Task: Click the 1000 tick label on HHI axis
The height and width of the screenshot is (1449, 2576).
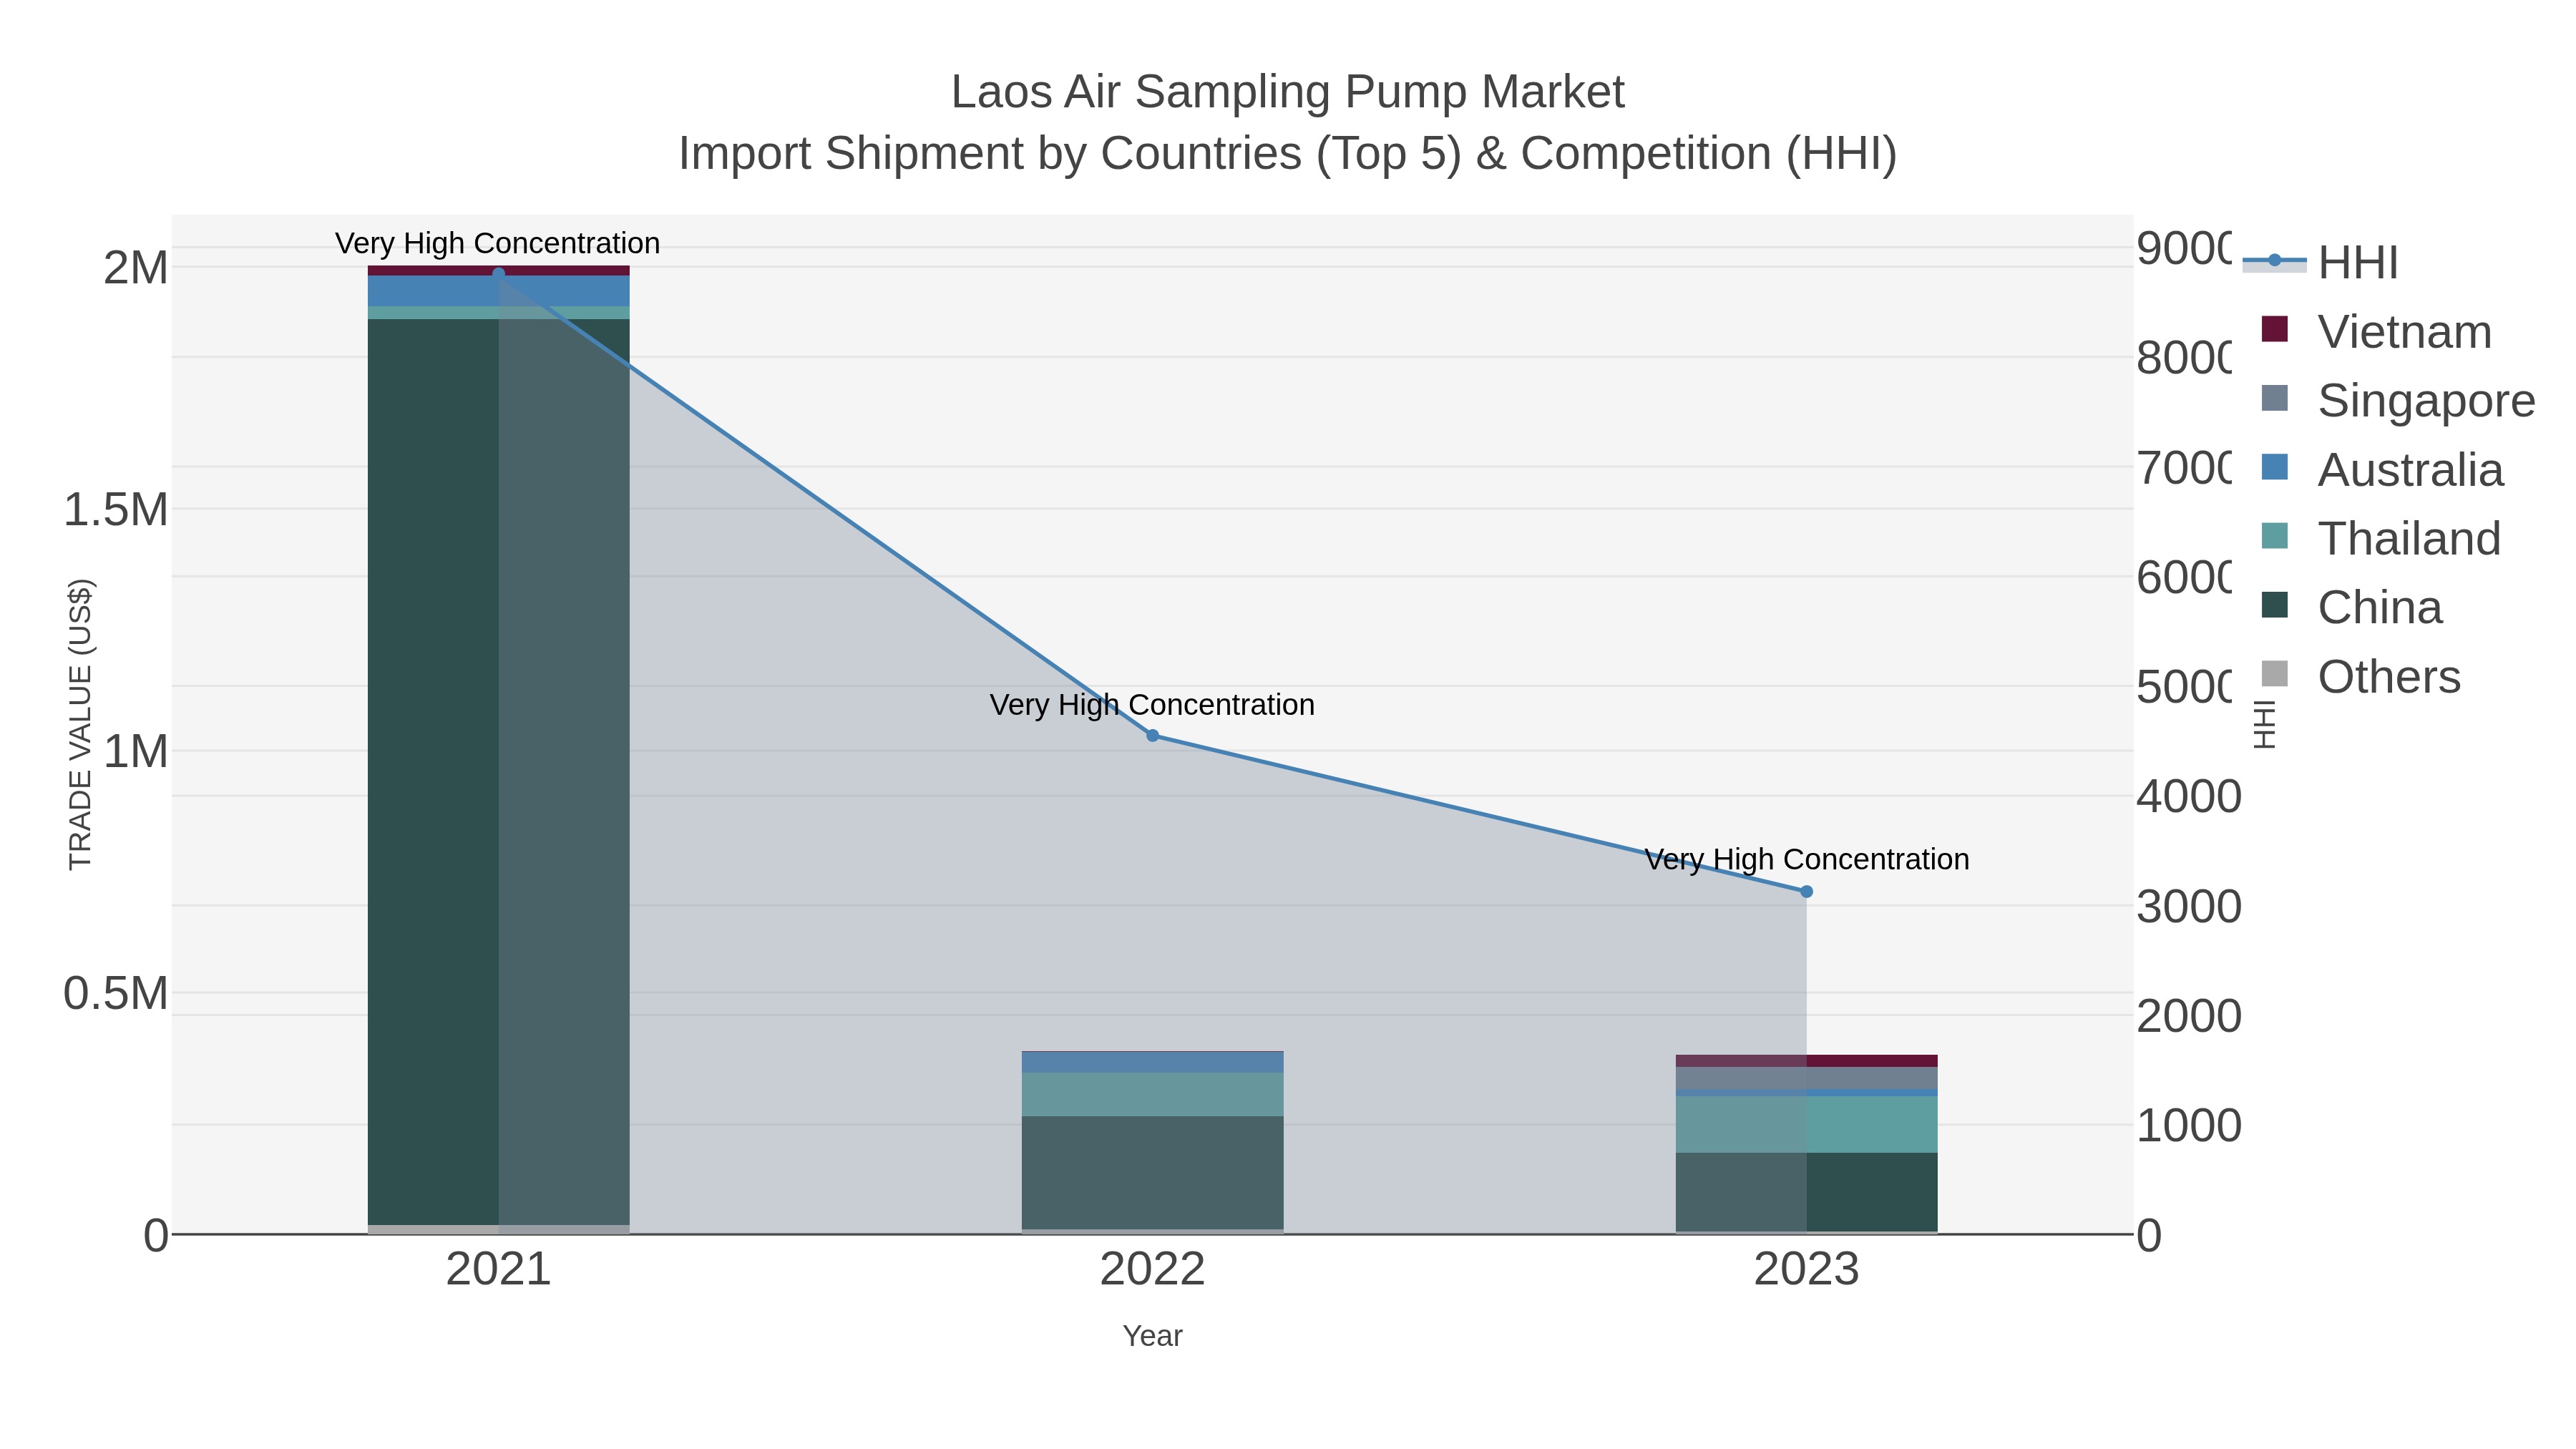Action: (2189, 1126)
